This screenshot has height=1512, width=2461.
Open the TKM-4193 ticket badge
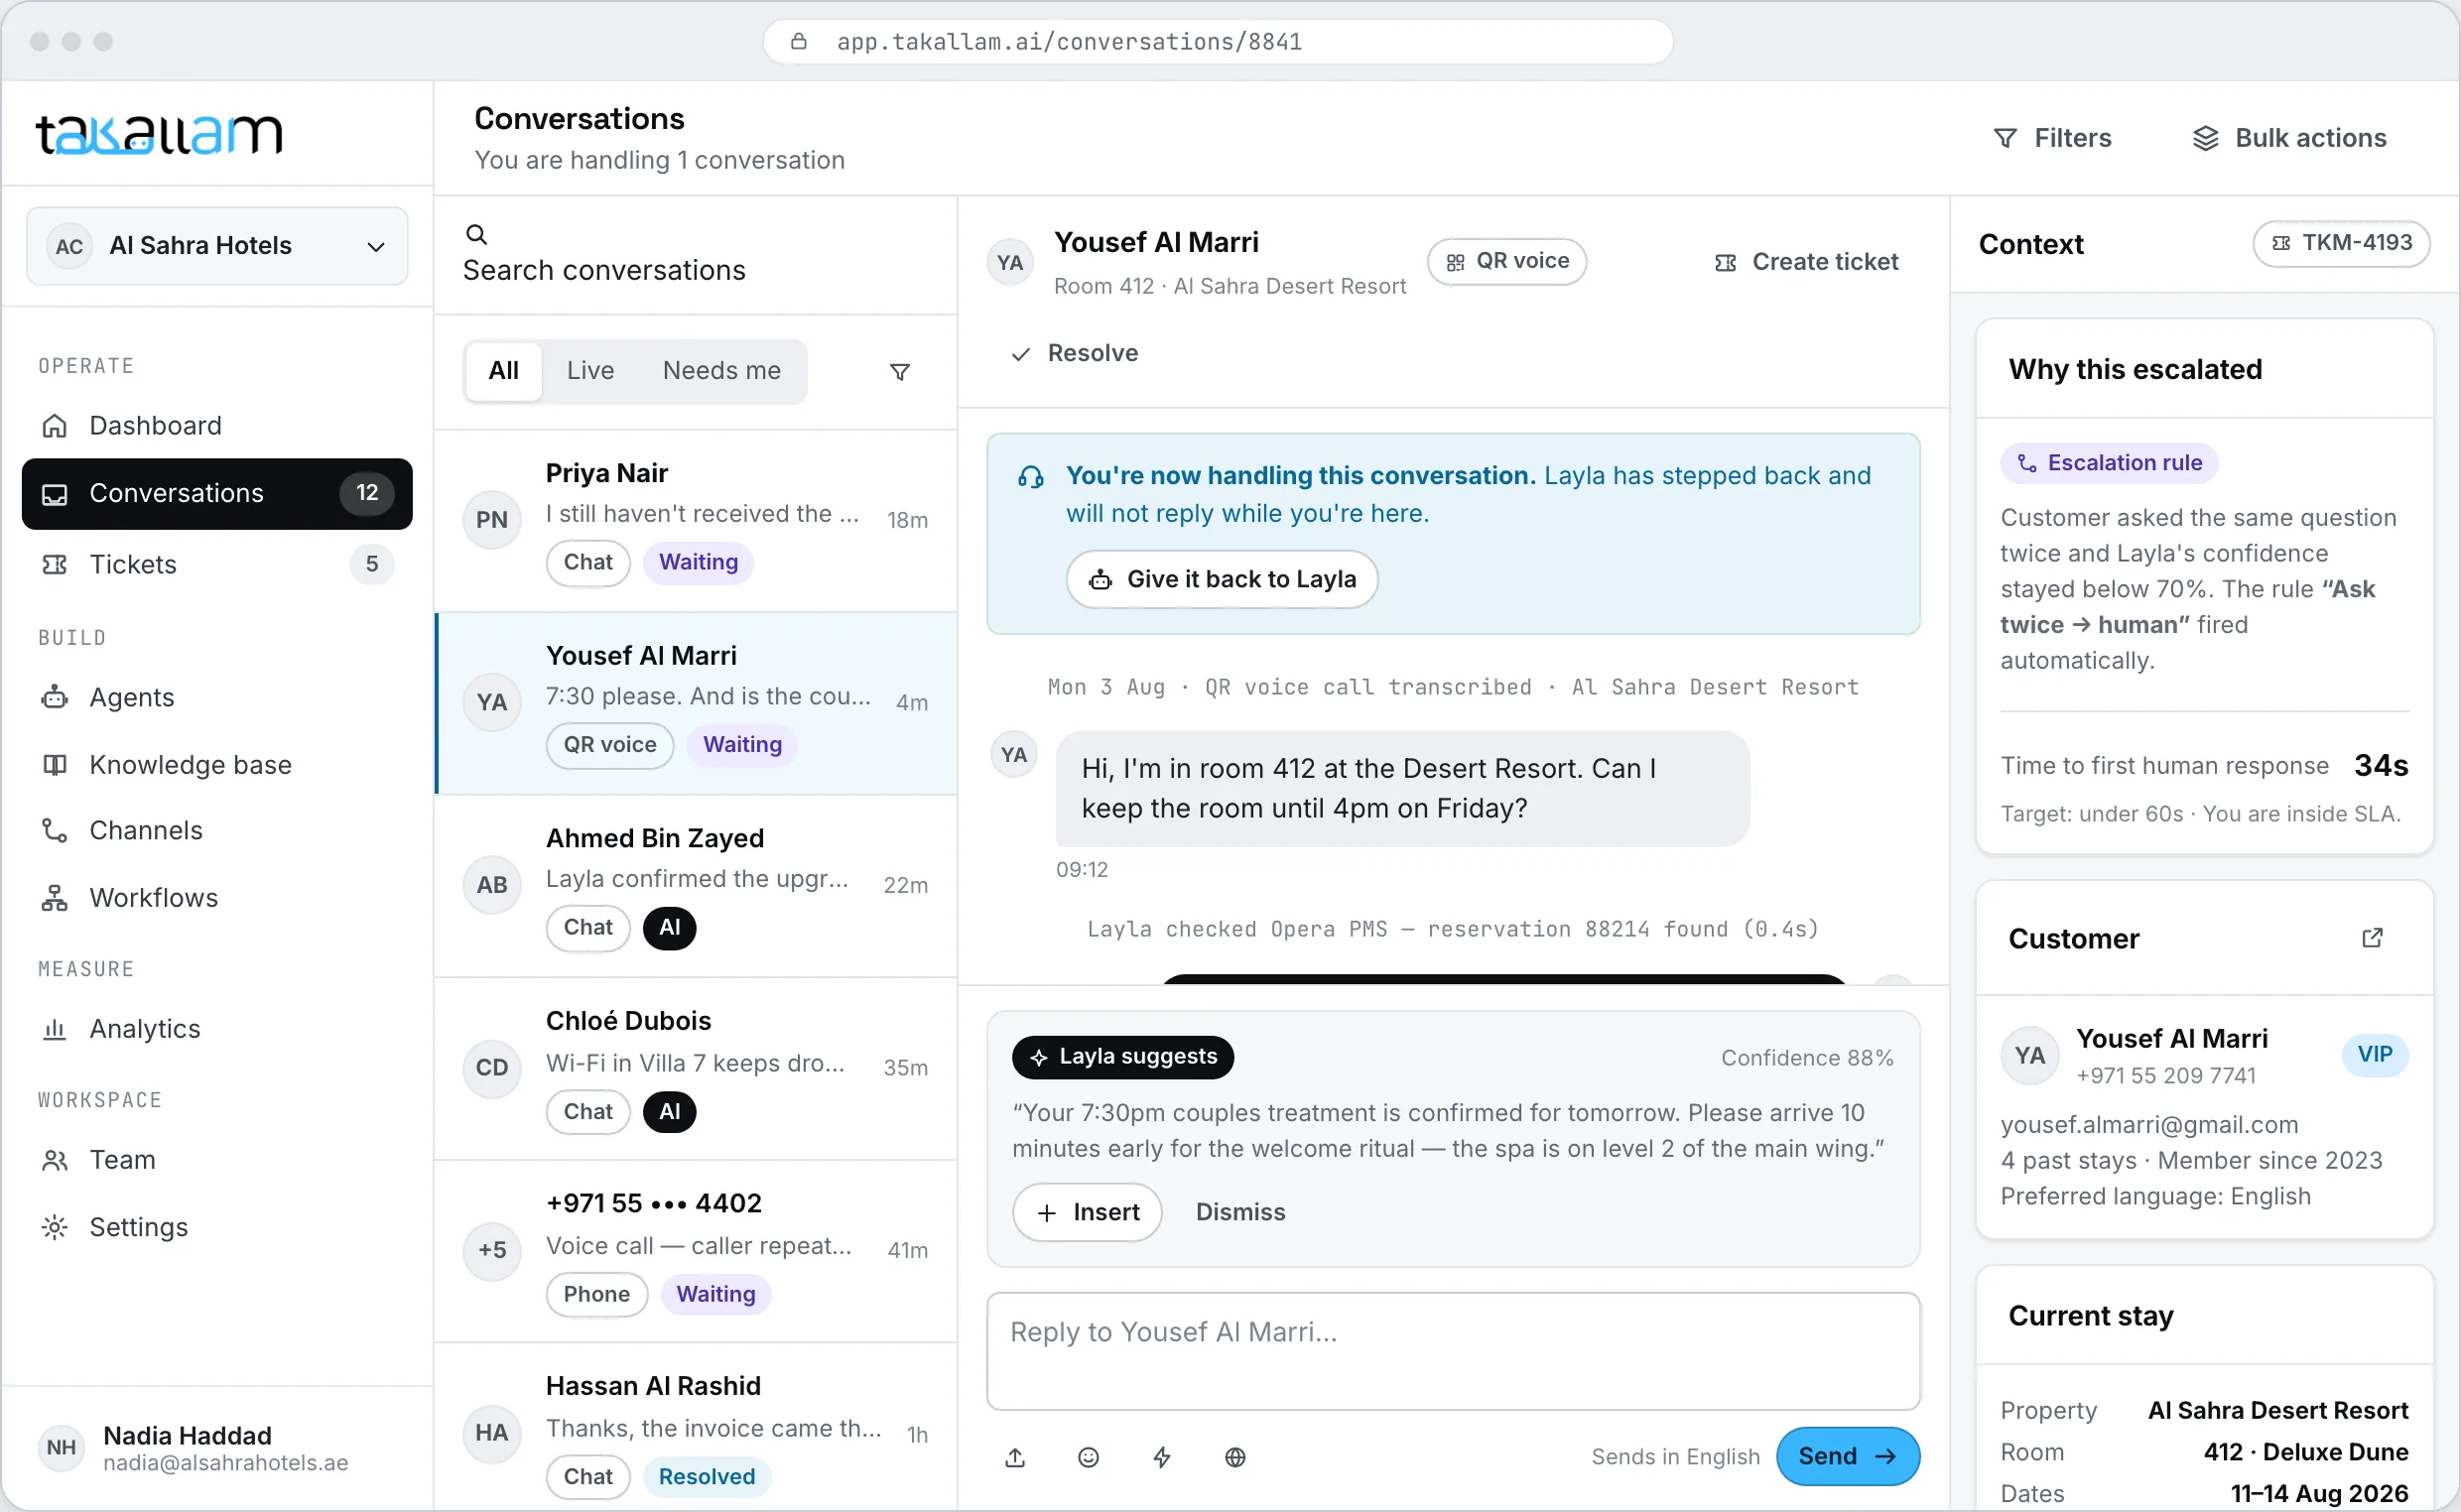click(2341, 243)
